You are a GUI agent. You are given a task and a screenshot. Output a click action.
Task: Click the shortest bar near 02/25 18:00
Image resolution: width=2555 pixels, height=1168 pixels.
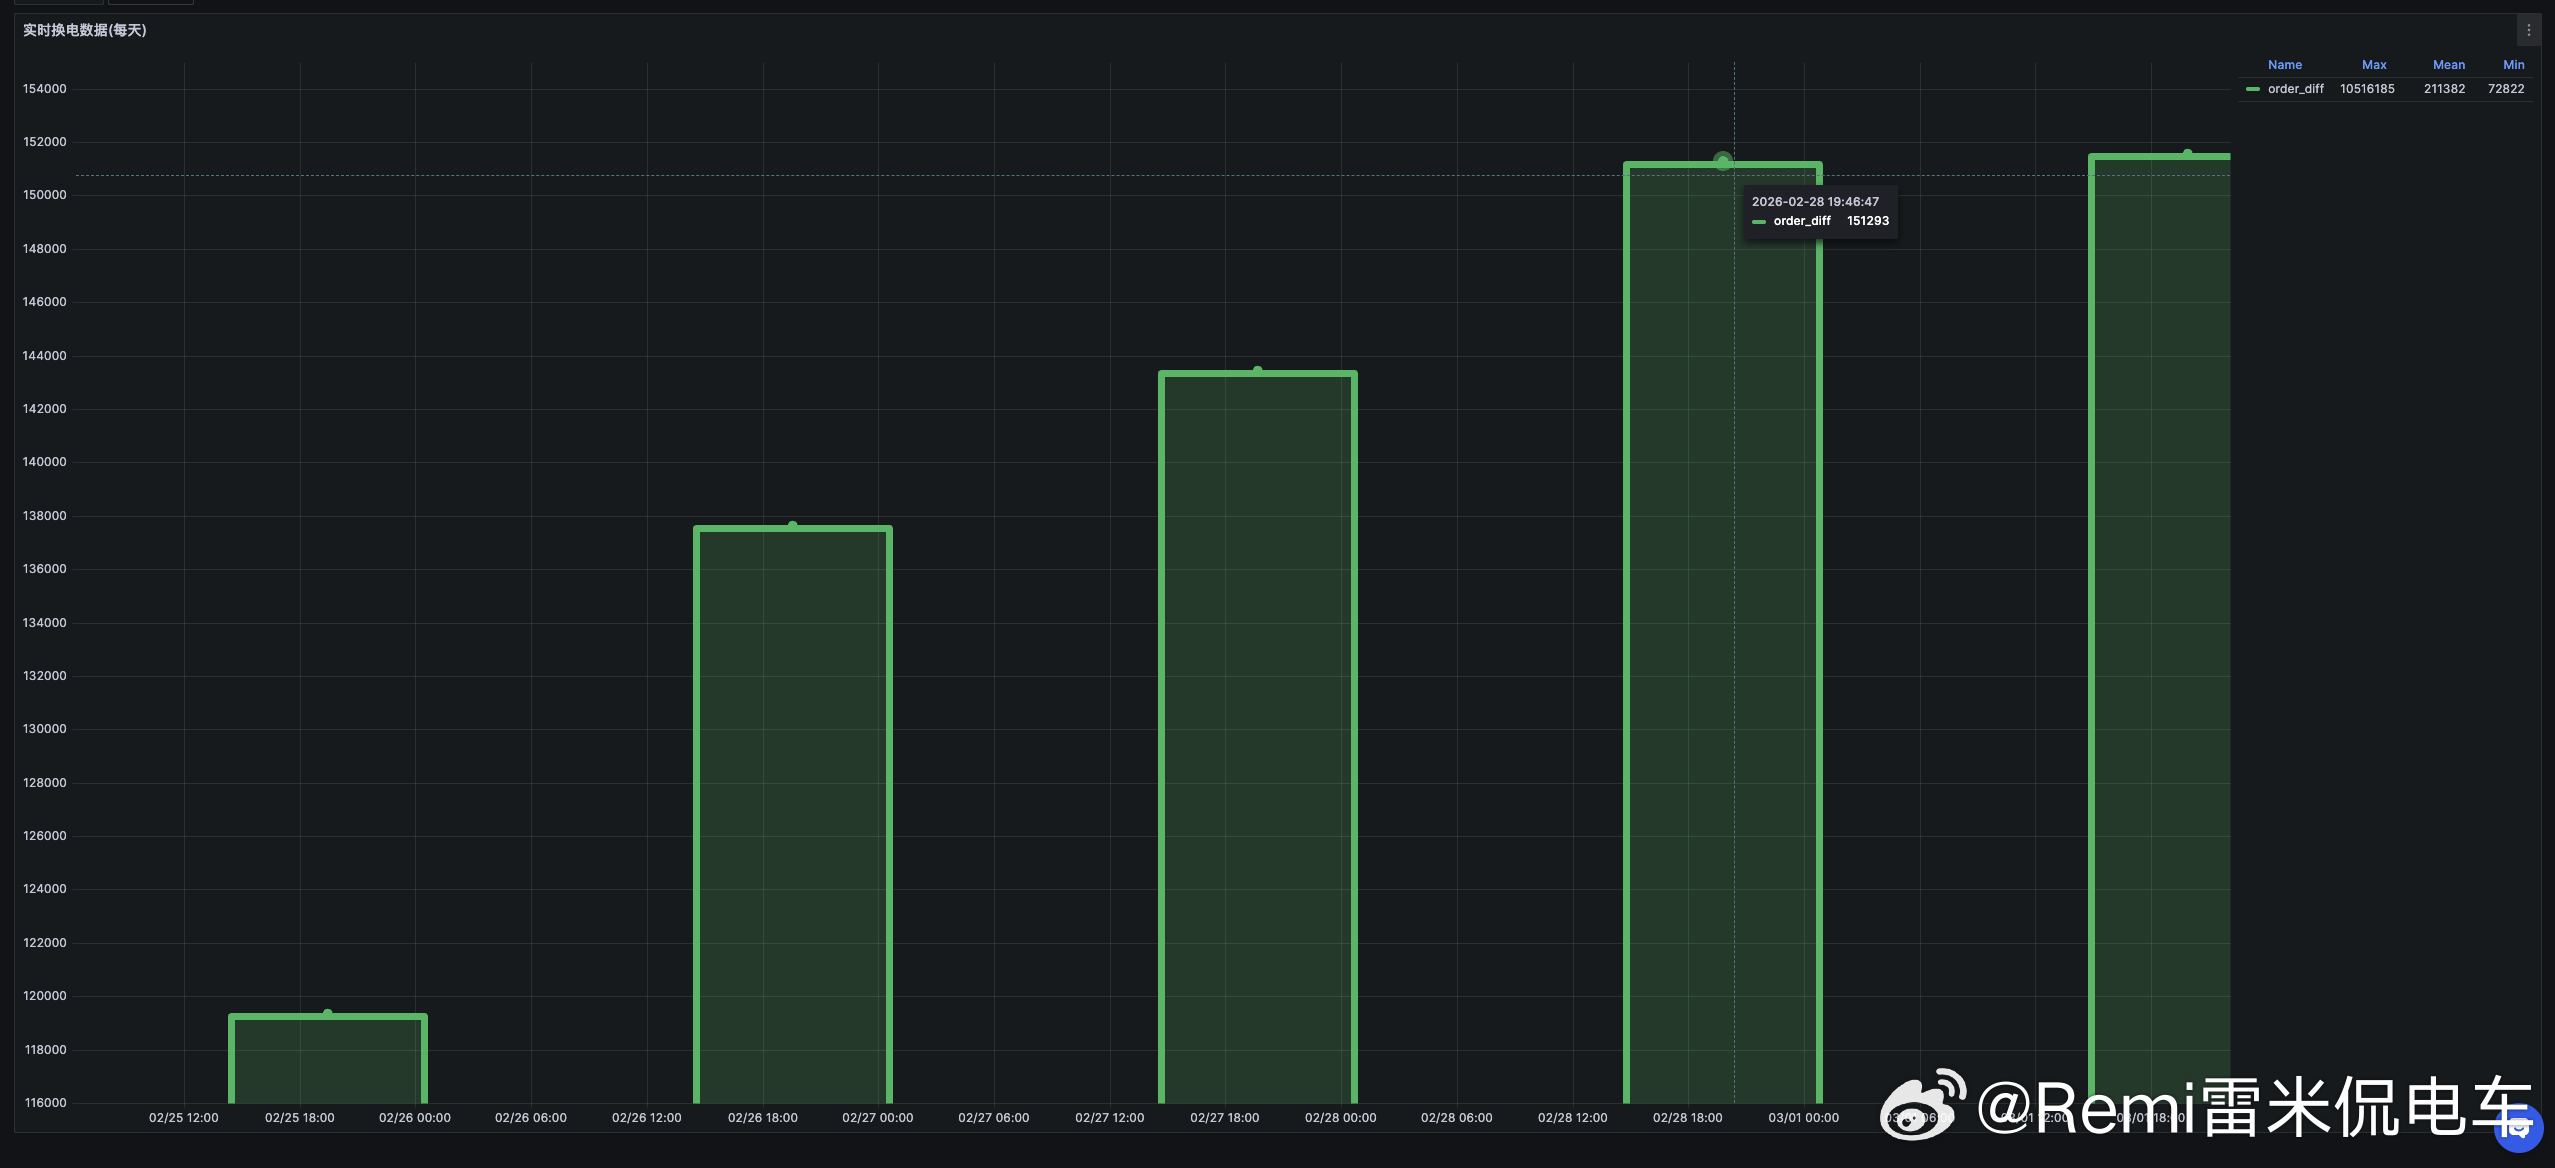328,1060
